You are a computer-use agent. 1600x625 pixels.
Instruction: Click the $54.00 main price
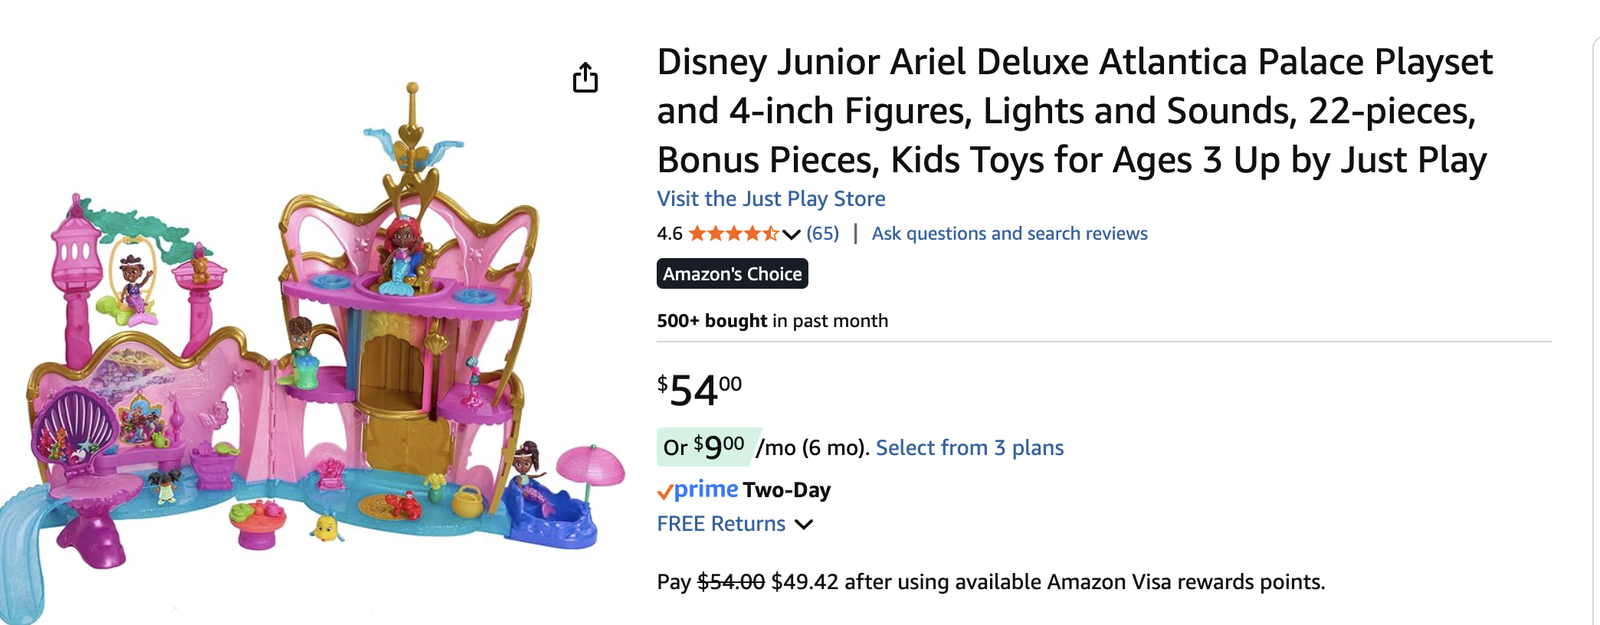pos(699,390)
